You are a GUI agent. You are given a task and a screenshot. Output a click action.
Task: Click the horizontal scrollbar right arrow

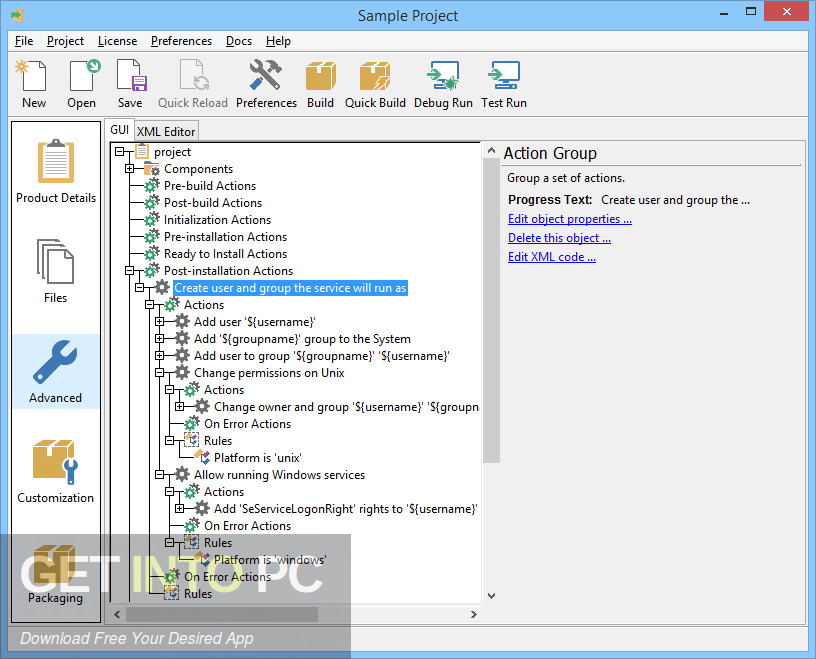click(474, 614)
